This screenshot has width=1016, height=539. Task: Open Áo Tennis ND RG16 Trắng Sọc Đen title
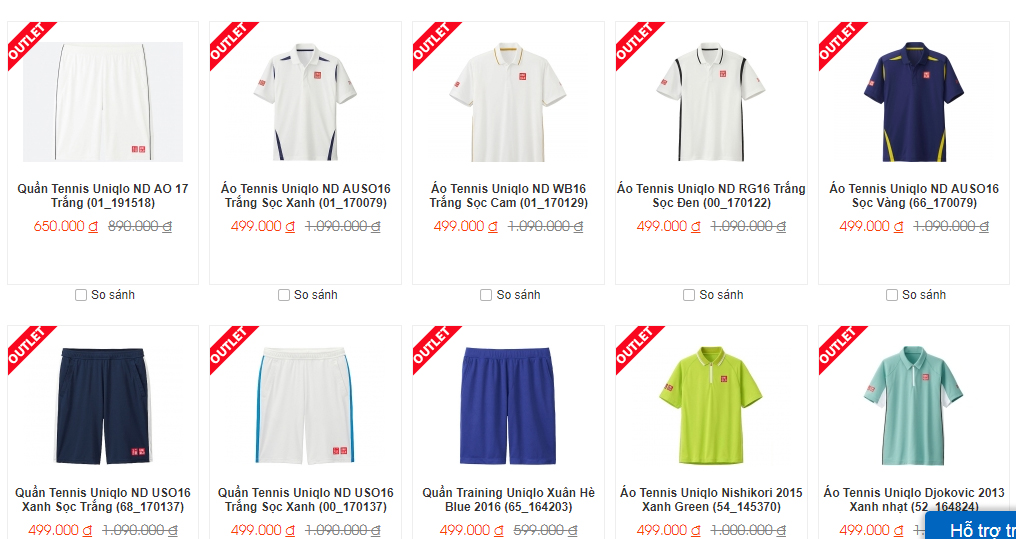click(x=711, y=196)
